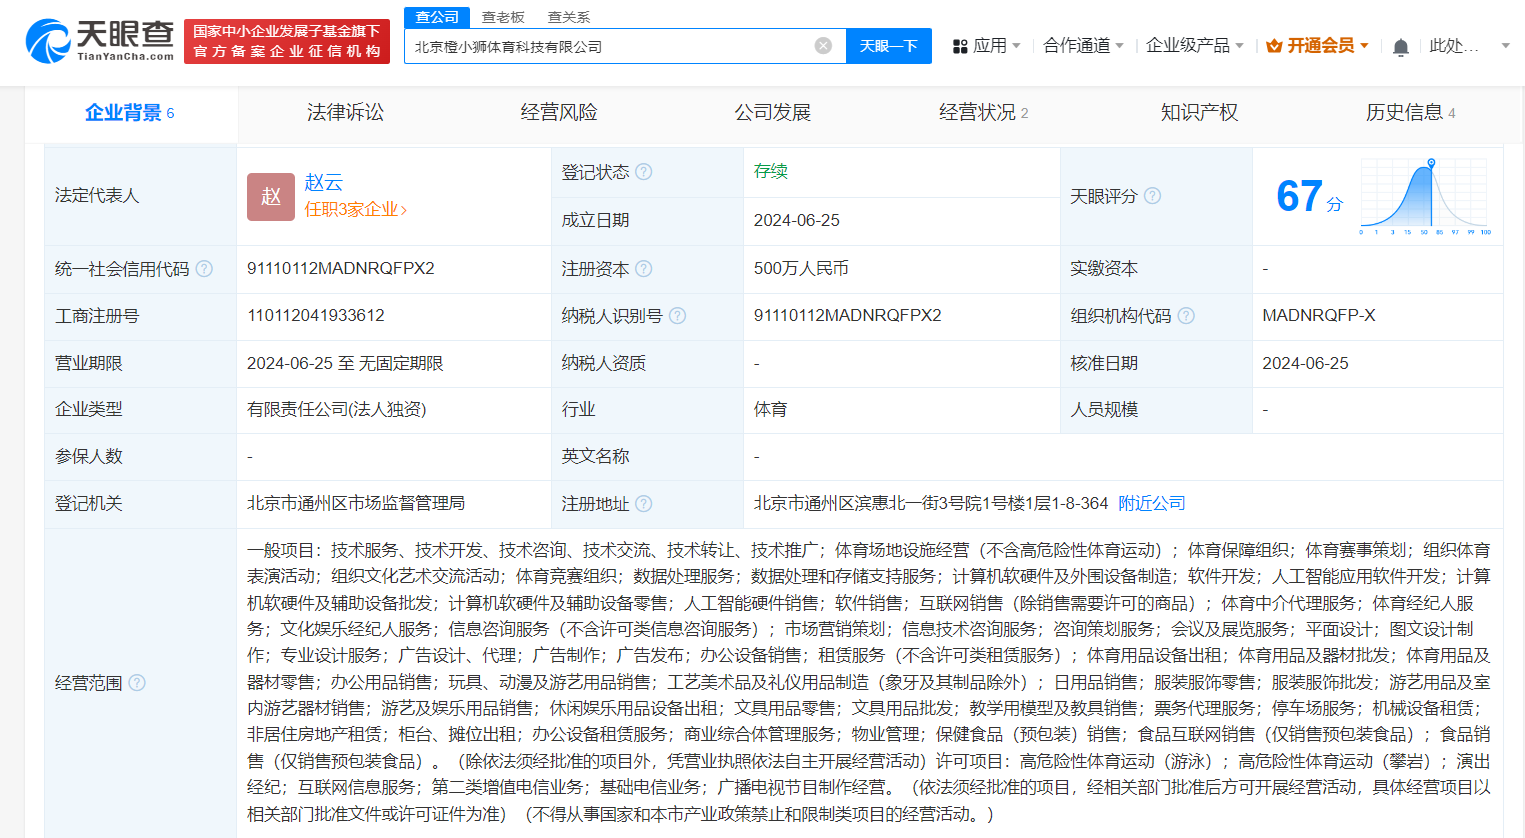Viewport: 1525px width, 838px height.
Task: Click the help icon beside 纳税人识别号
Action: (x=678, y=315)
